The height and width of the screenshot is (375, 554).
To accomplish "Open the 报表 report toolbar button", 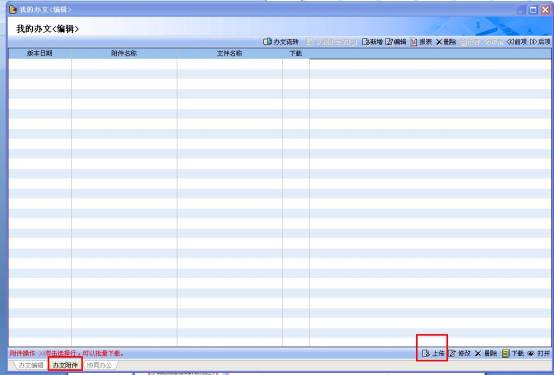I will 421,42.
